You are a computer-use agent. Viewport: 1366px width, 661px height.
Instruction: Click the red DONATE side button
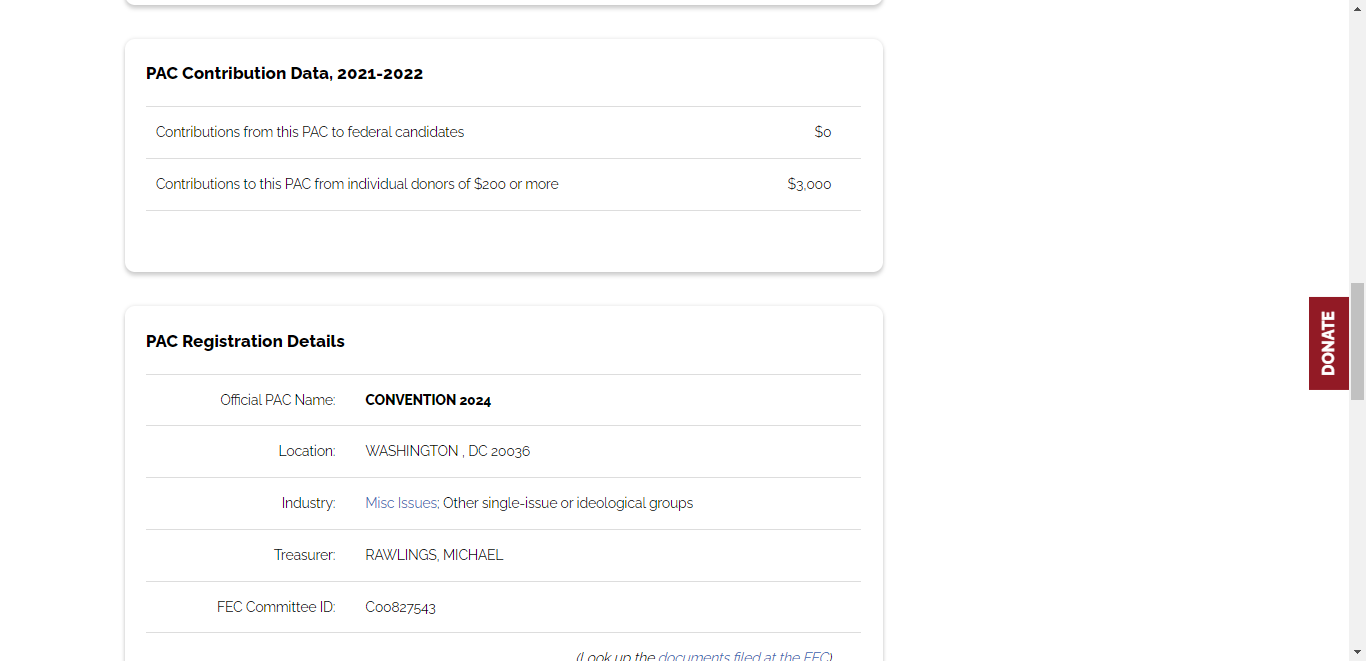(1328, 343)
